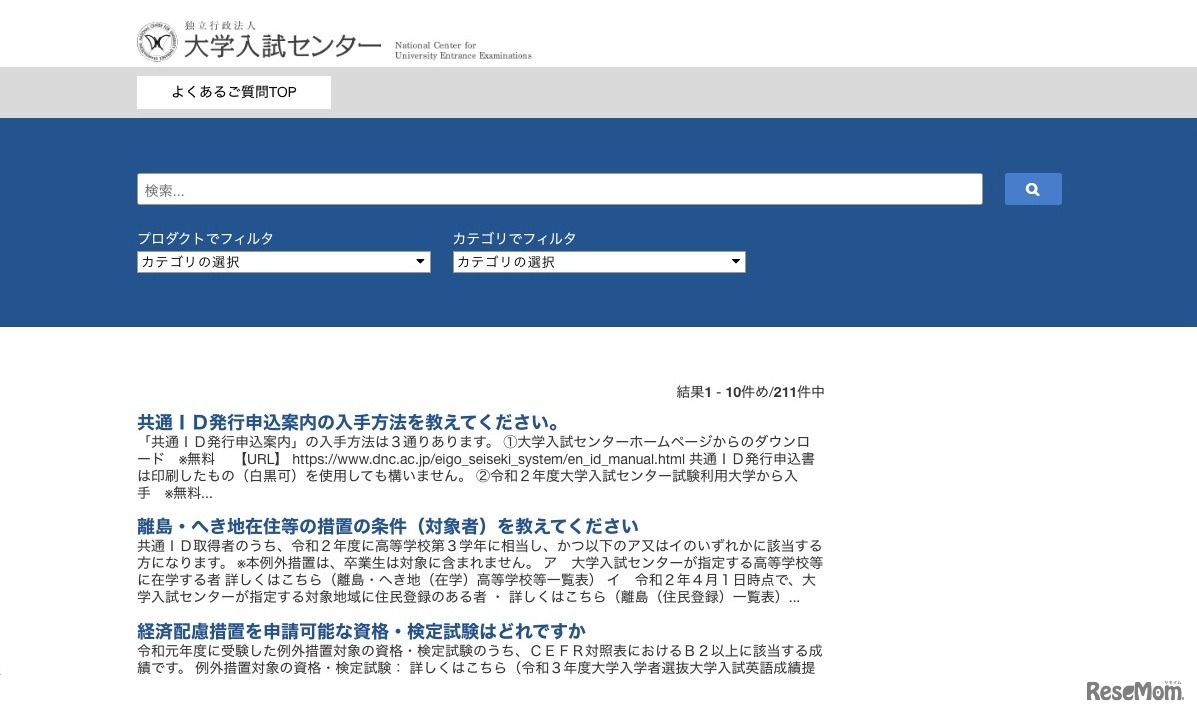Click the dropdown arrow on the product filter
1197x714 pixels.
point(419,261)
